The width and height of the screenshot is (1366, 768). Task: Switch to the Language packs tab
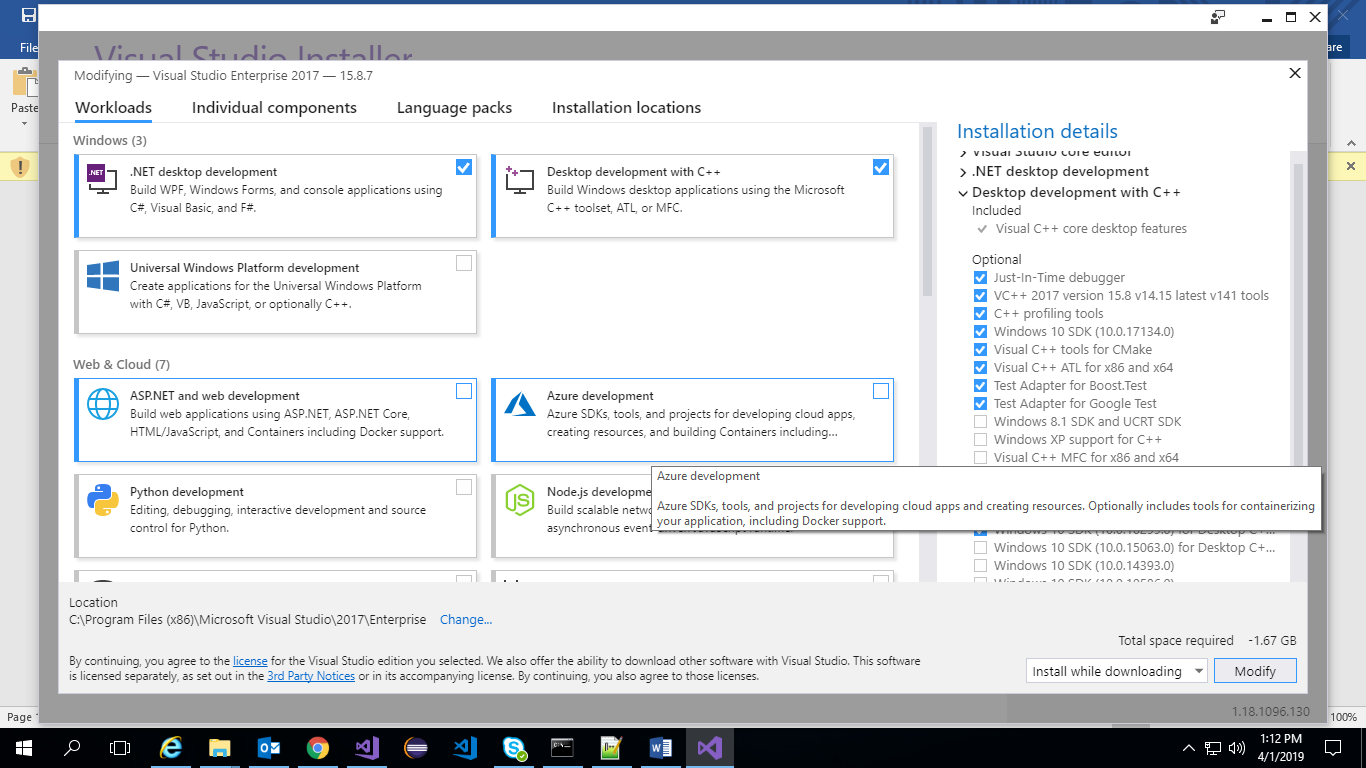(454, 108)
